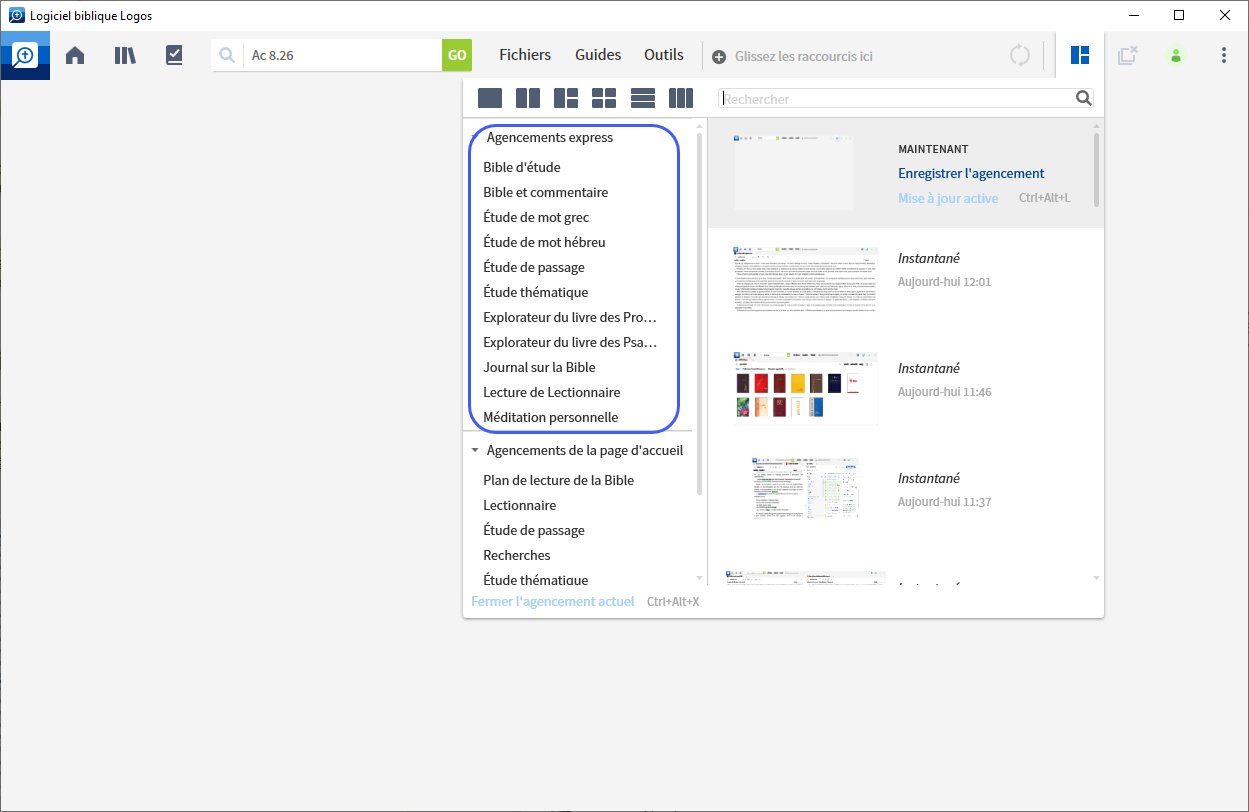
Task: Go to the Home page icon
Action: point(75,56)
